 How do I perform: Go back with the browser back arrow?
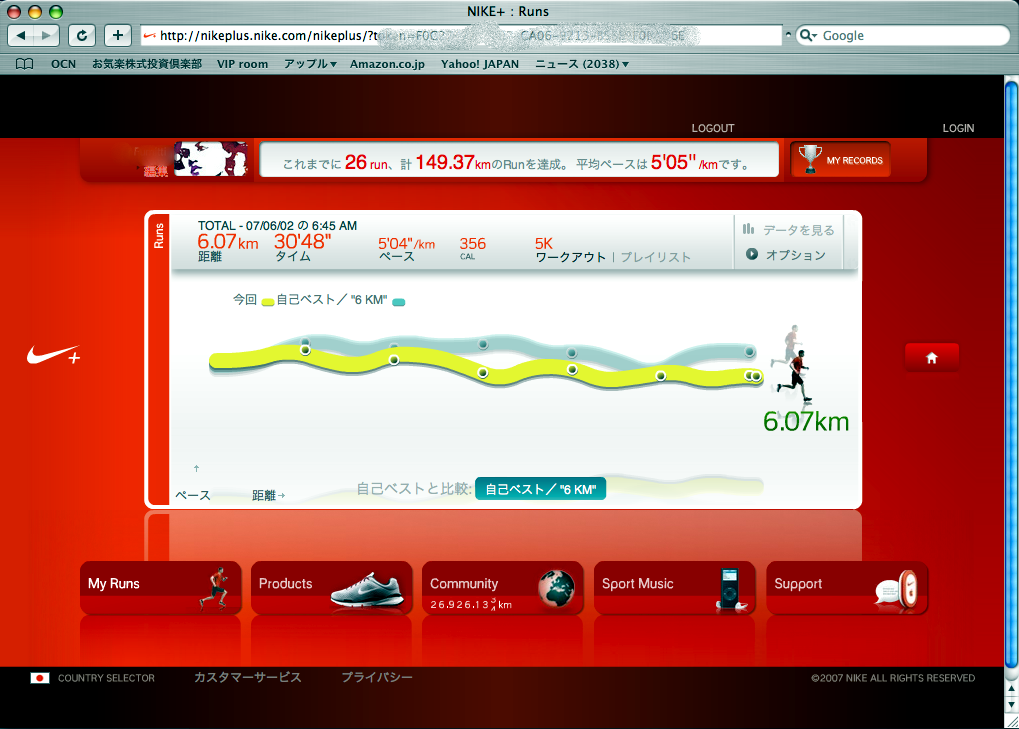[x=21, y=35]
